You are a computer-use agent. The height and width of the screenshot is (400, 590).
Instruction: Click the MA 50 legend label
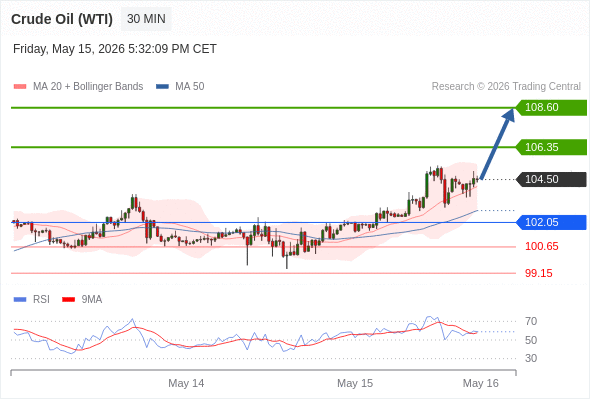click(190, 87)
